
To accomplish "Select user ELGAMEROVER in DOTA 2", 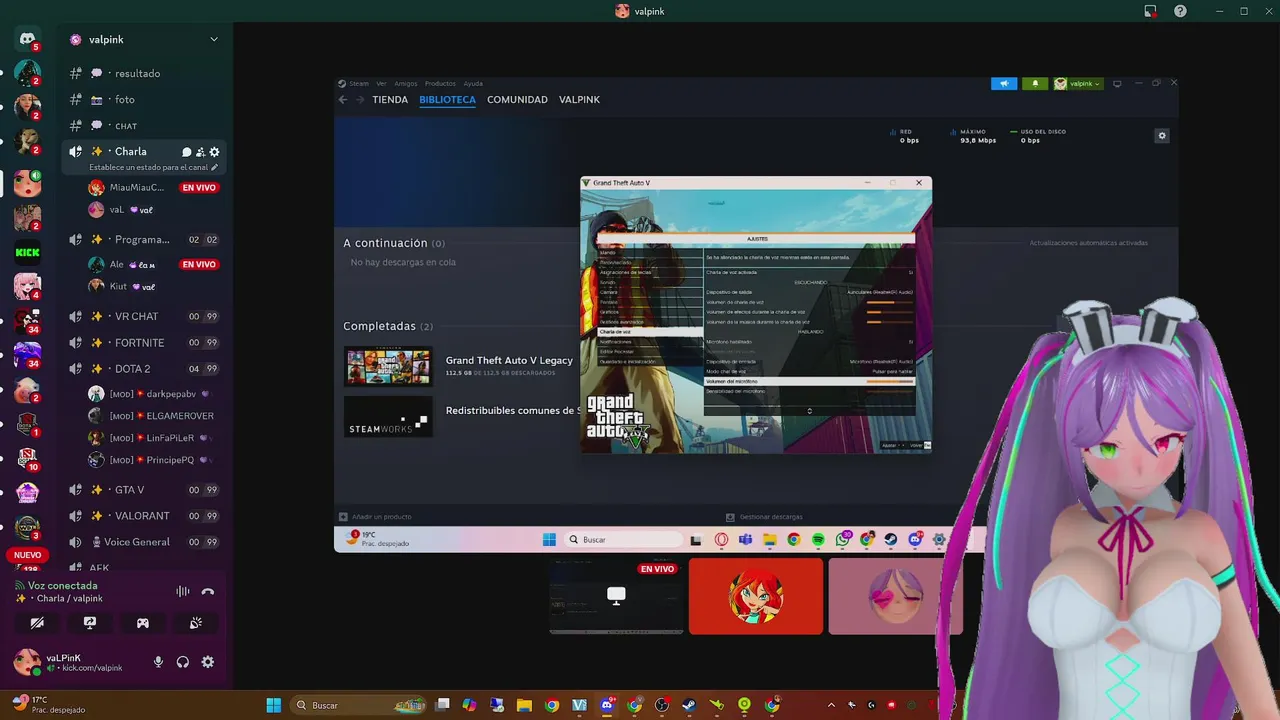I will pyautogui.click(x=150, y=416).
